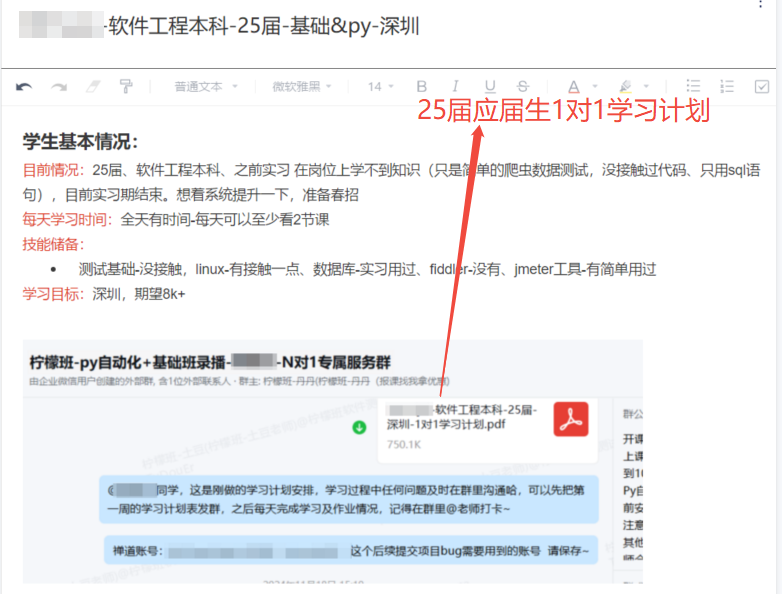Insert a bulleted list
The width and height of the screenshot is (782, 594).
point(693,87)
